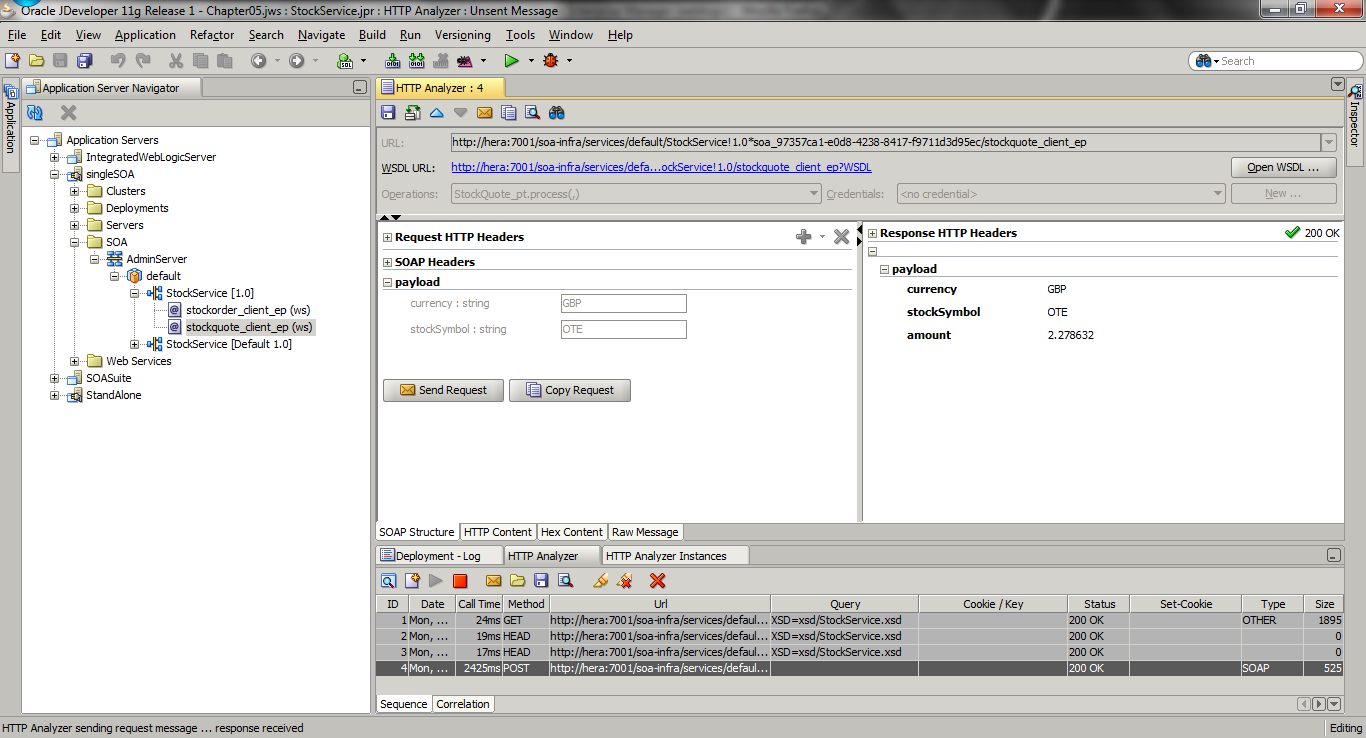Sort the log by Call Time column header

478,604
